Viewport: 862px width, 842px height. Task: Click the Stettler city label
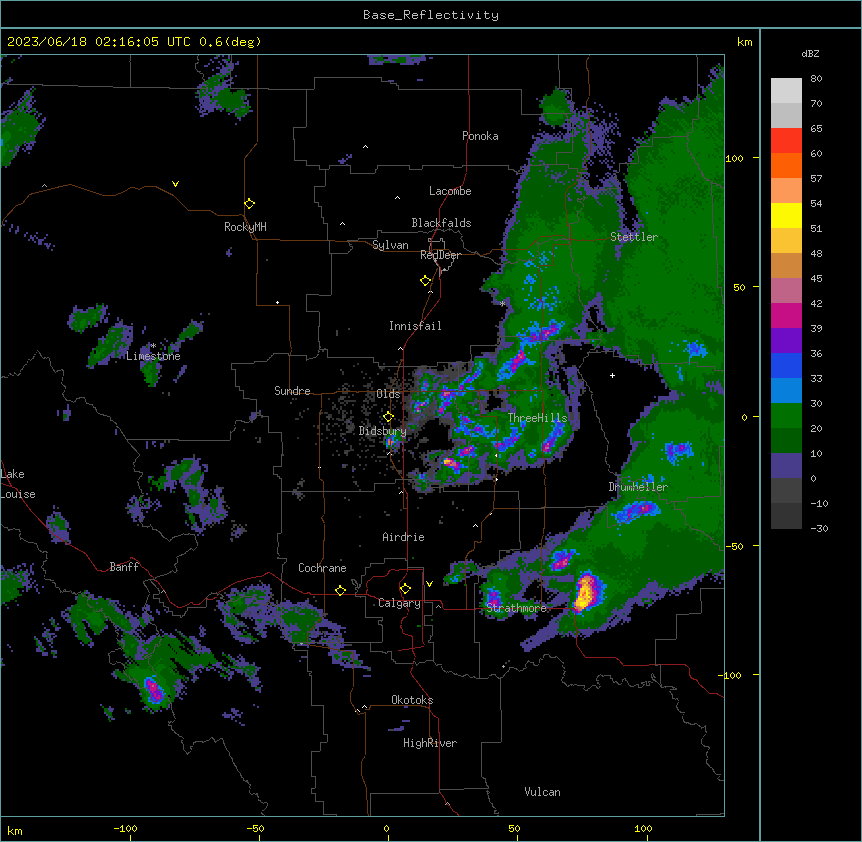(634, 237)
